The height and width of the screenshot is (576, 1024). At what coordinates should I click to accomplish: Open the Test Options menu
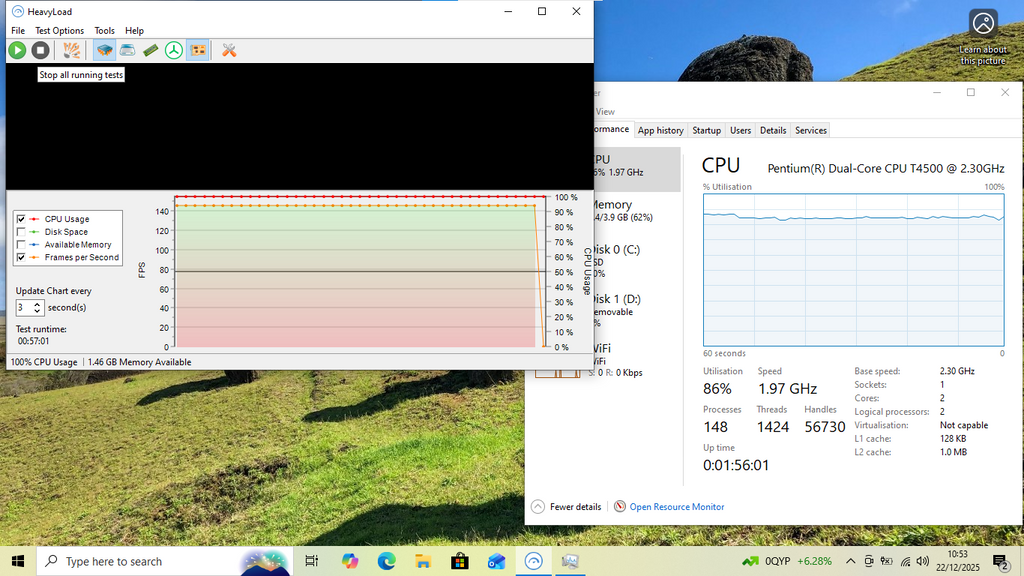click(x=60, y=31)
